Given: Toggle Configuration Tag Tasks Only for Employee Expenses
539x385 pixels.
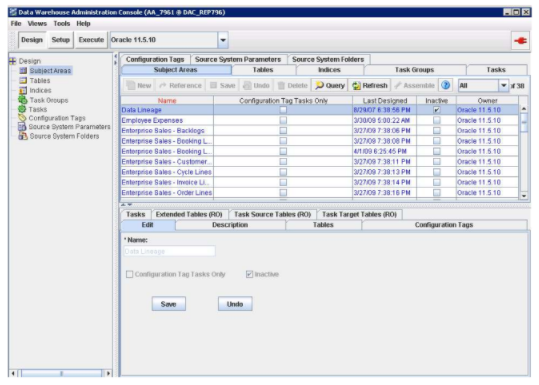Looking at the screenshot, I should pos(283,120).
